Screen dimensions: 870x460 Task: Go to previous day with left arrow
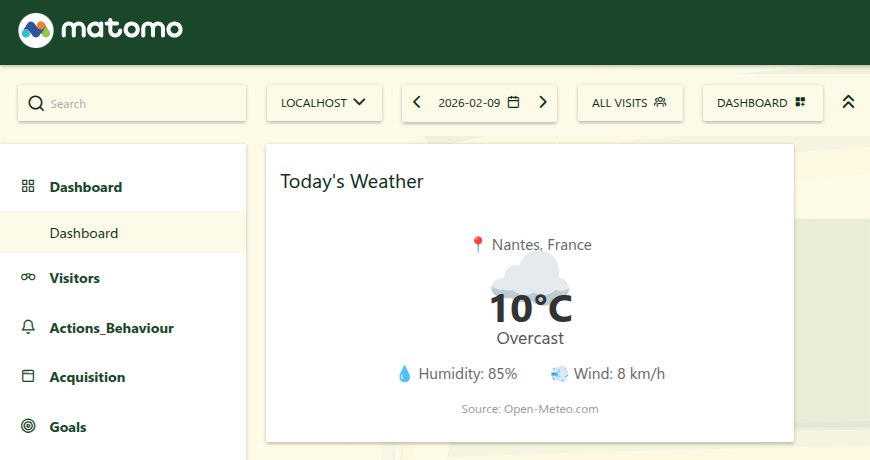pos(417,102)
